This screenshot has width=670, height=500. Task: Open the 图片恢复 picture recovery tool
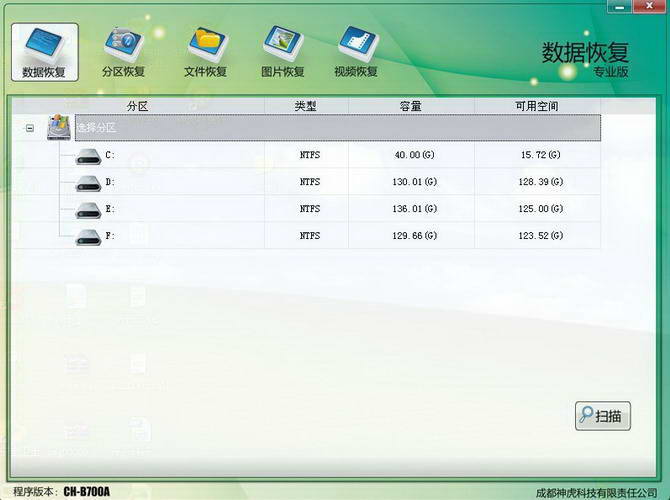click(x=282, y=52)
